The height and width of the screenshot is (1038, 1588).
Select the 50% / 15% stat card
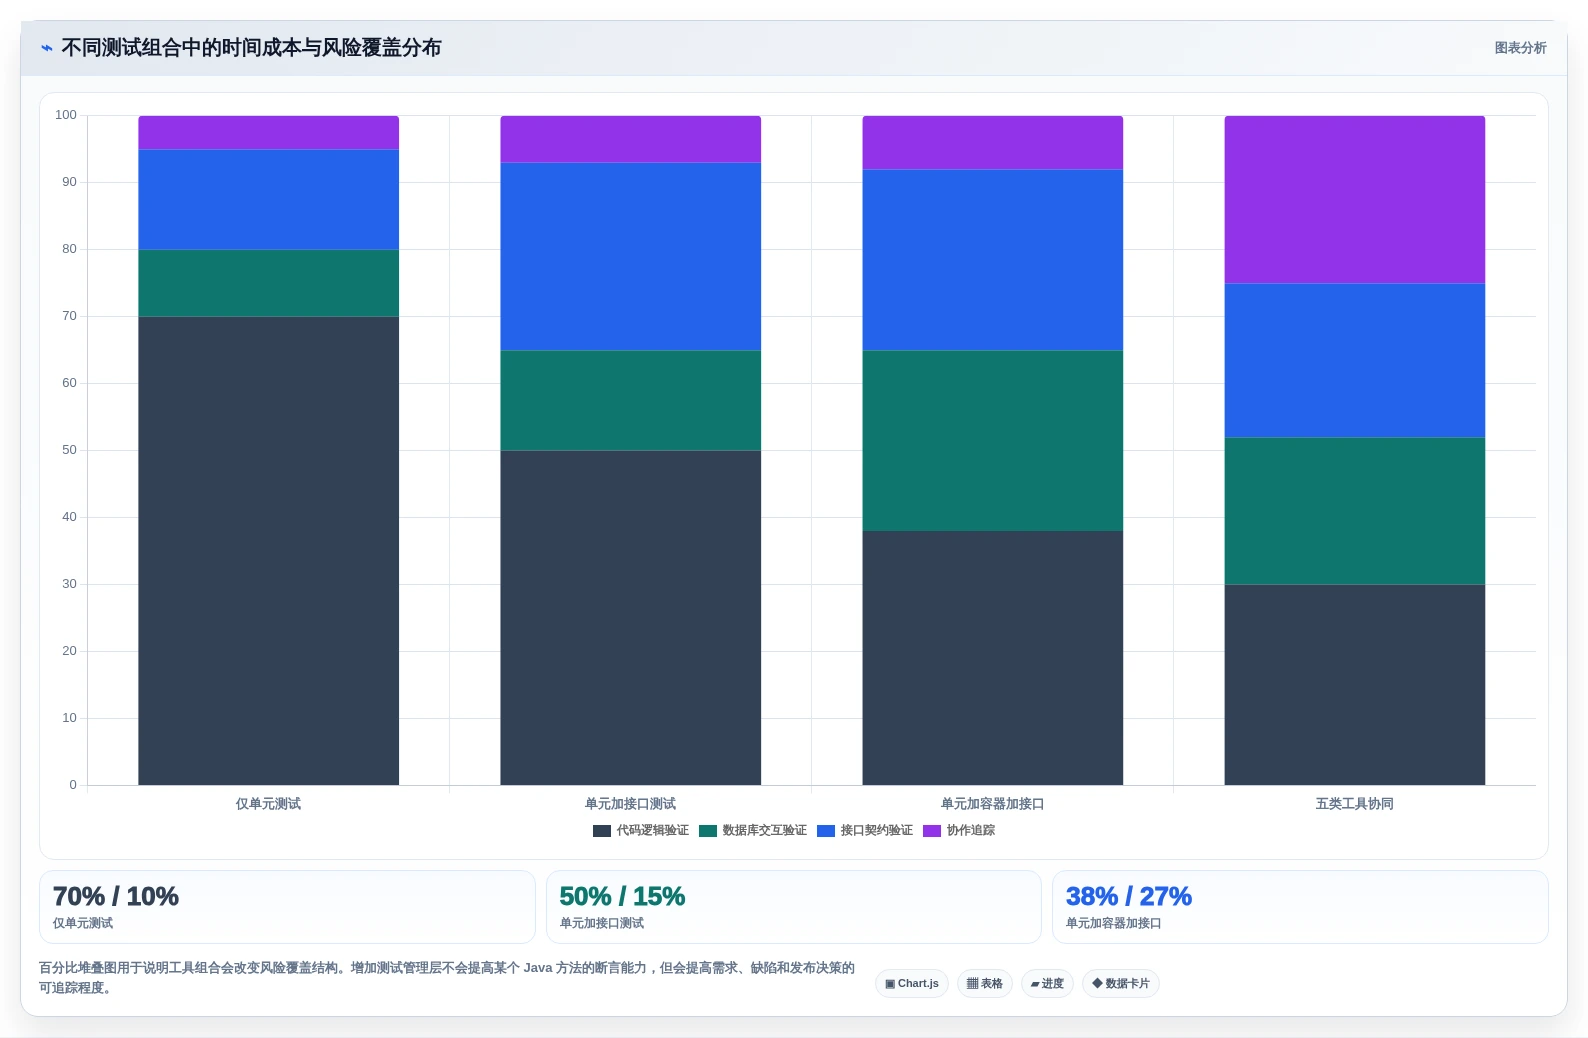[794, 907]
